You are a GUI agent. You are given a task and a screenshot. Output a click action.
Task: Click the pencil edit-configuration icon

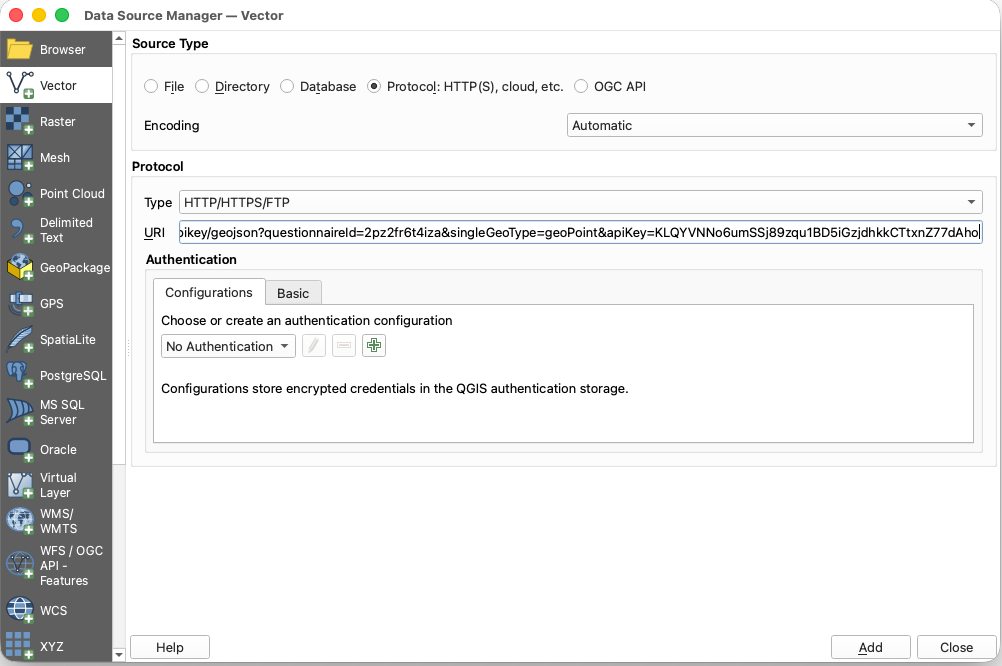click(x=314, y=346)
